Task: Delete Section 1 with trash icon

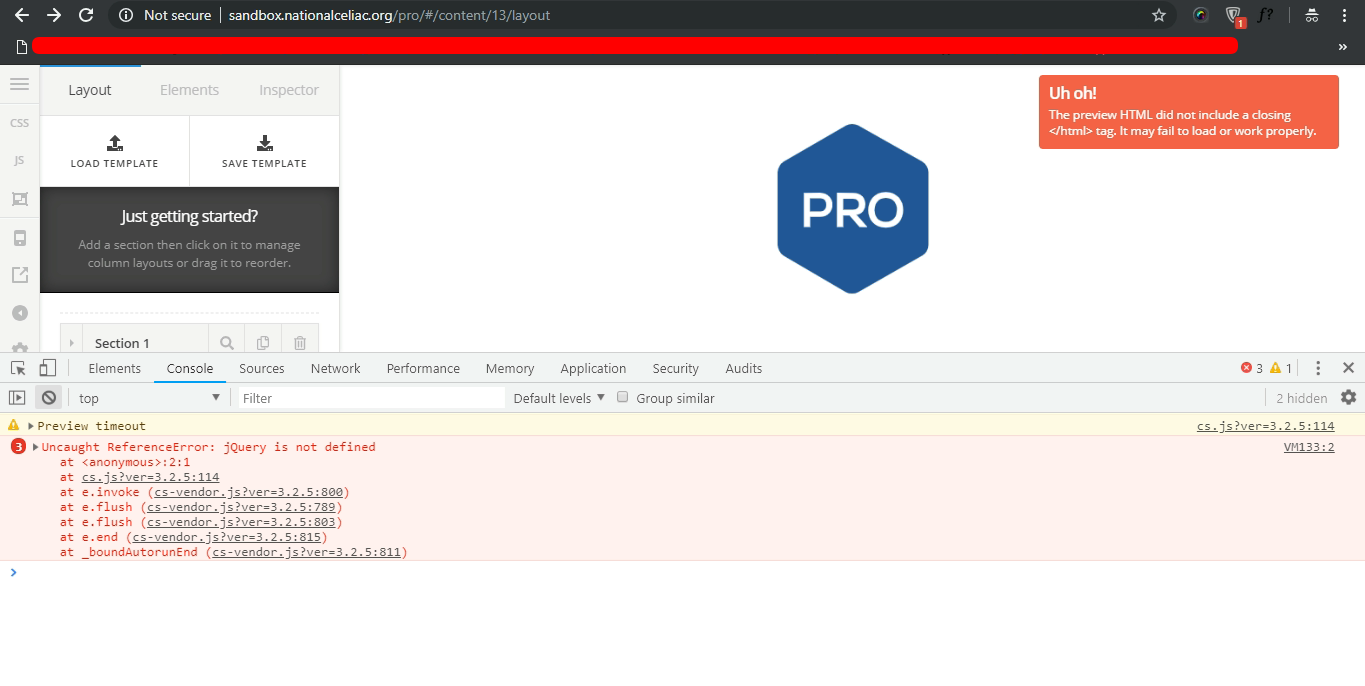Action: click(x=300, y=343)
